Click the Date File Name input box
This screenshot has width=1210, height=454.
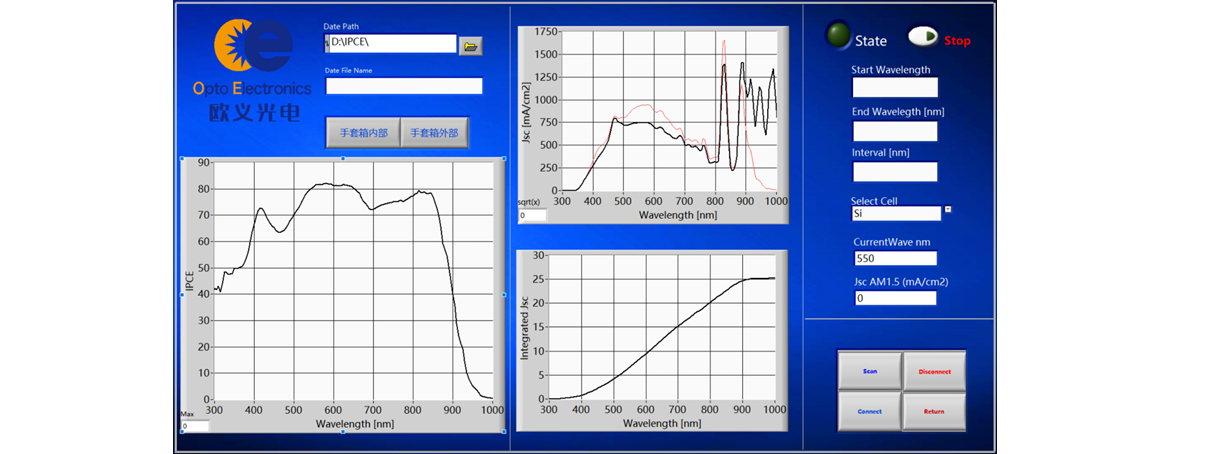pyautogui.click(x=404, y=86)
